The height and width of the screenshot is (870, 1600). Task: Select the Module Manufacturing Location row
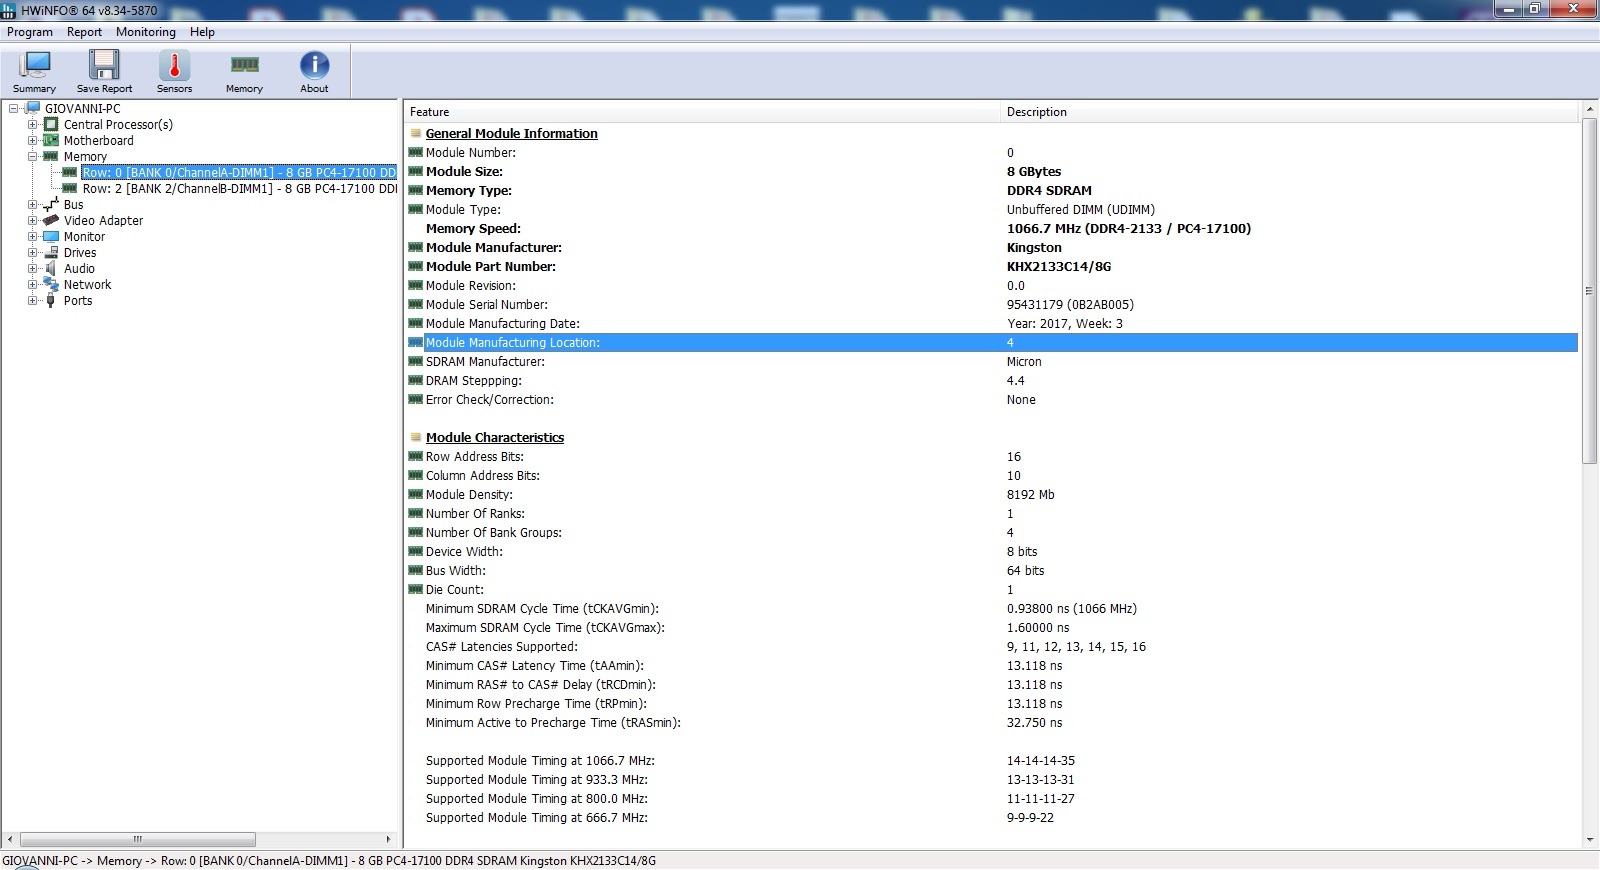(992, 342)
